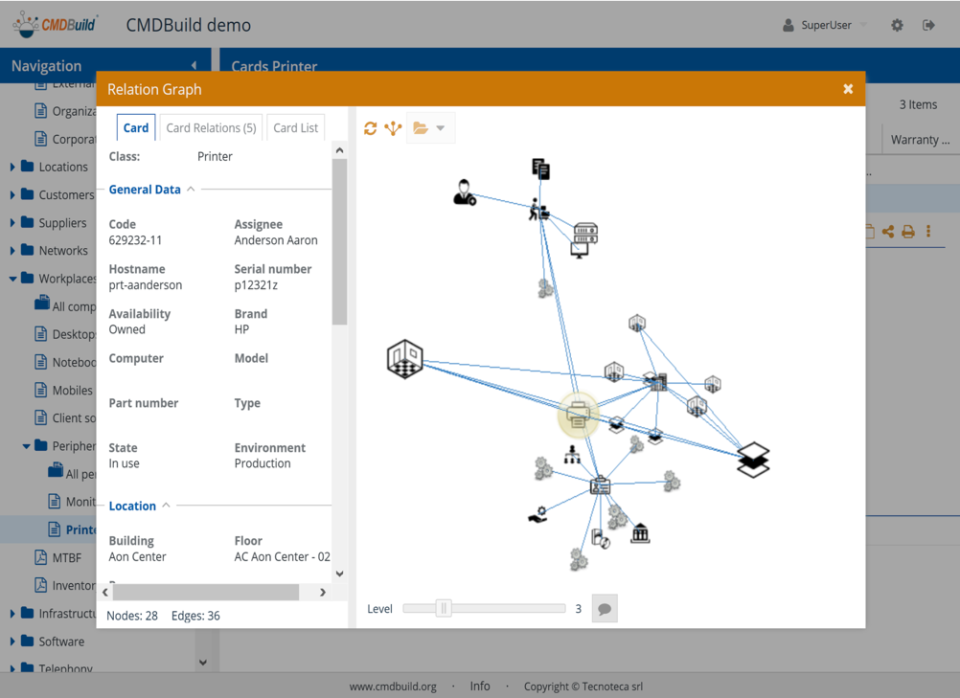Image resolution: width=960 pixels, height=698 pixels.
Task: Click the card panel horizontal scrollbar
Action: 206,592
